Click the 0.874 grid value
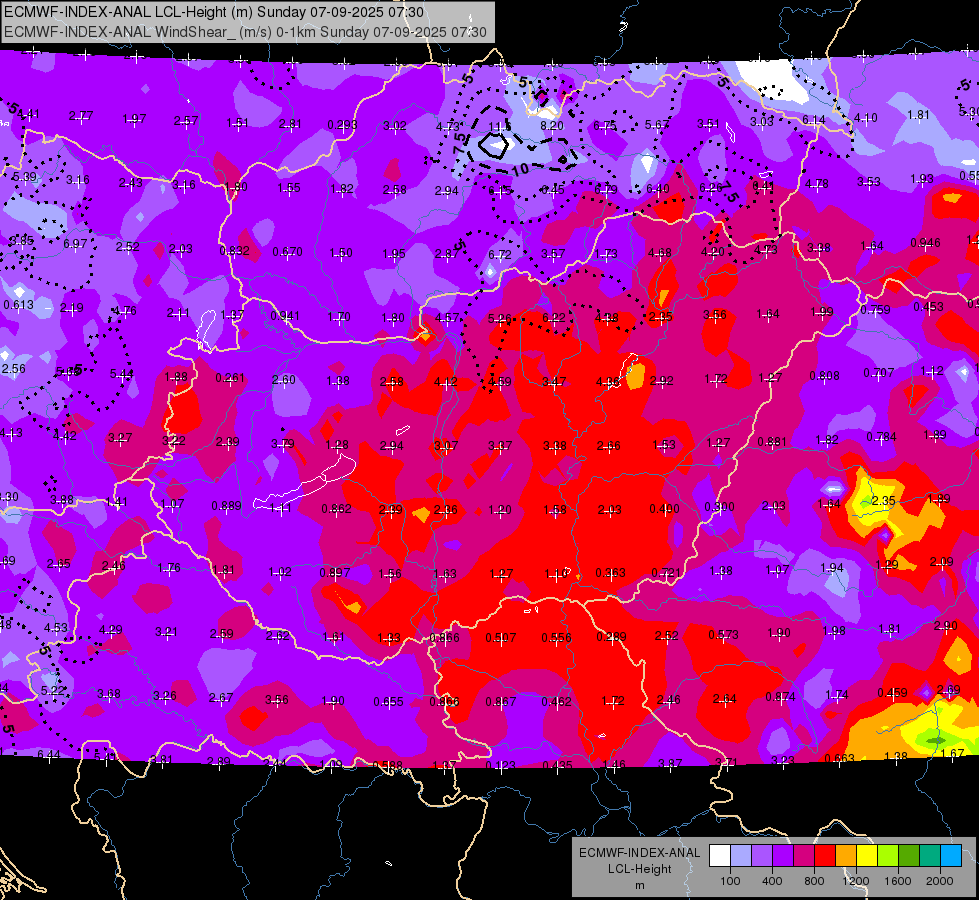This screenshot has width=979, height=900. point(780,696)
